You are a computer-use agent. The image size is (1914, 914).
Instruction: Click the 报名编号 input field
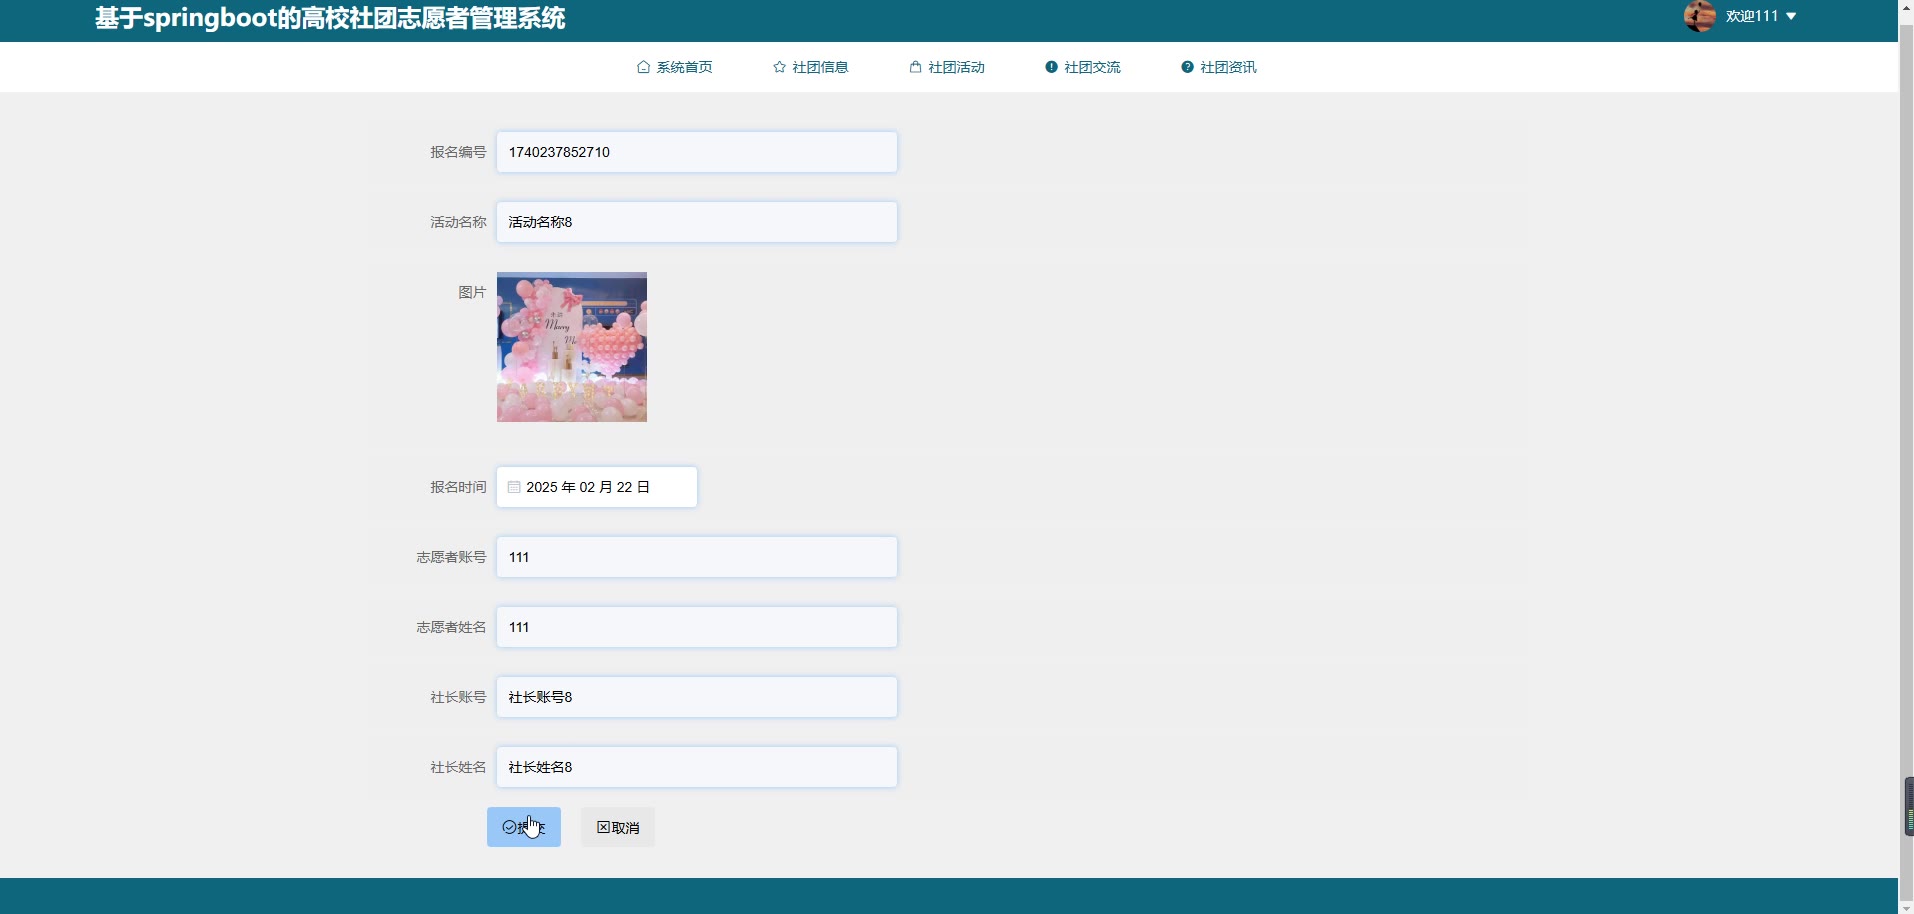point(697,152)
